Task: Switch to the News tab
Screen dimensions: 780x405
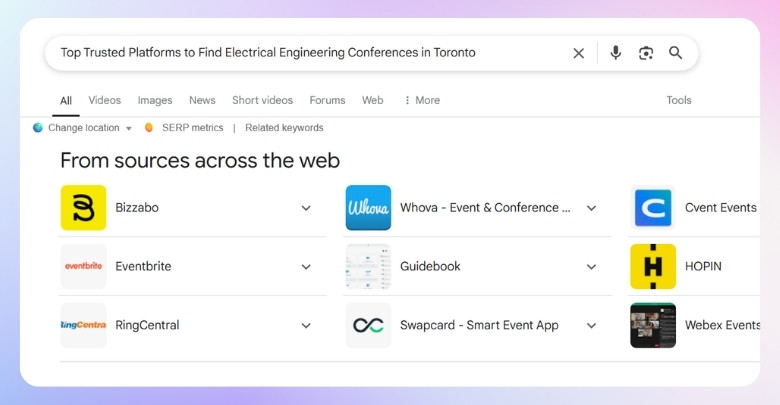Action: pyautogui.click(x=202, y=100)
